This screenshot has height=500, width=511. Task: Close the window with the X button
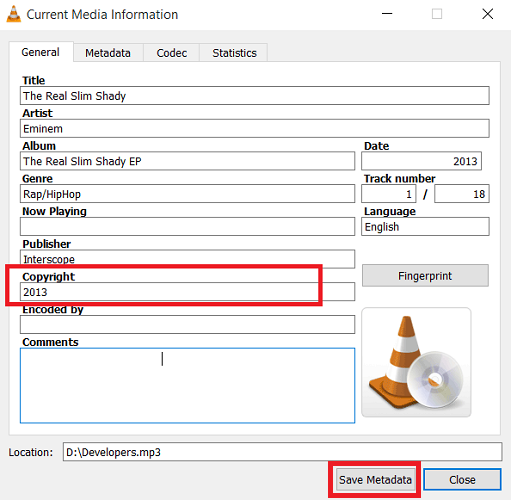tap(488, 14)
